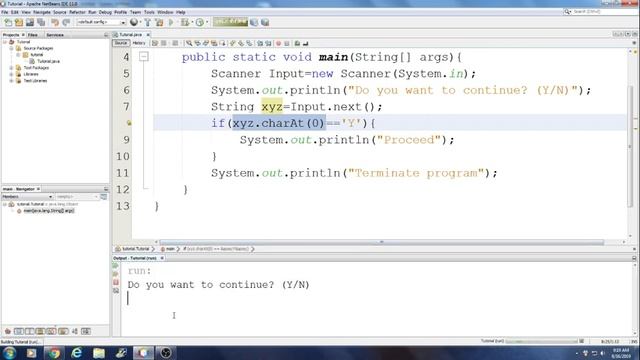Click the editor vertical scrollbar
This screenshot has width=640, height=360.
click(x=631, y=147)
